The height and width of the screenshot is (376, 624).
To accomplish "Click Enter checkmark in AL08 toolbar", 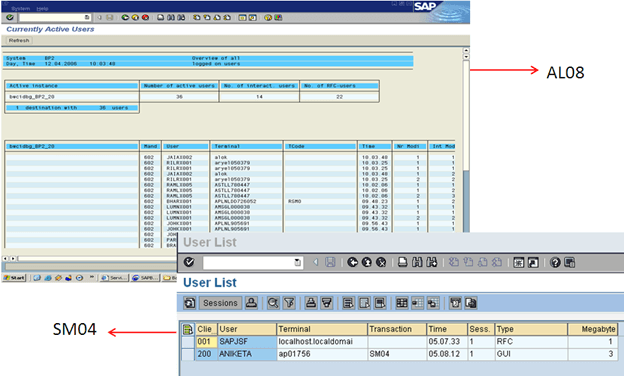I will (x=10, y=18).
